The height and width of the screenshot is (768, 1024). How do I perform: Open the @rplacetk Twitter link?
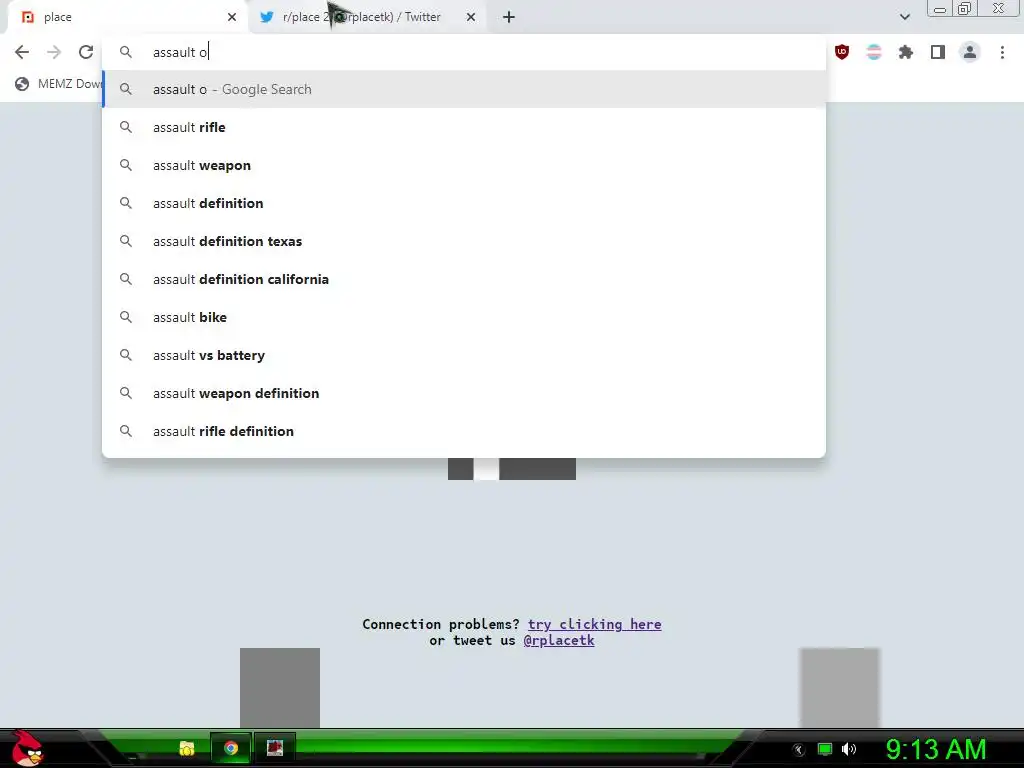[559, 641]
